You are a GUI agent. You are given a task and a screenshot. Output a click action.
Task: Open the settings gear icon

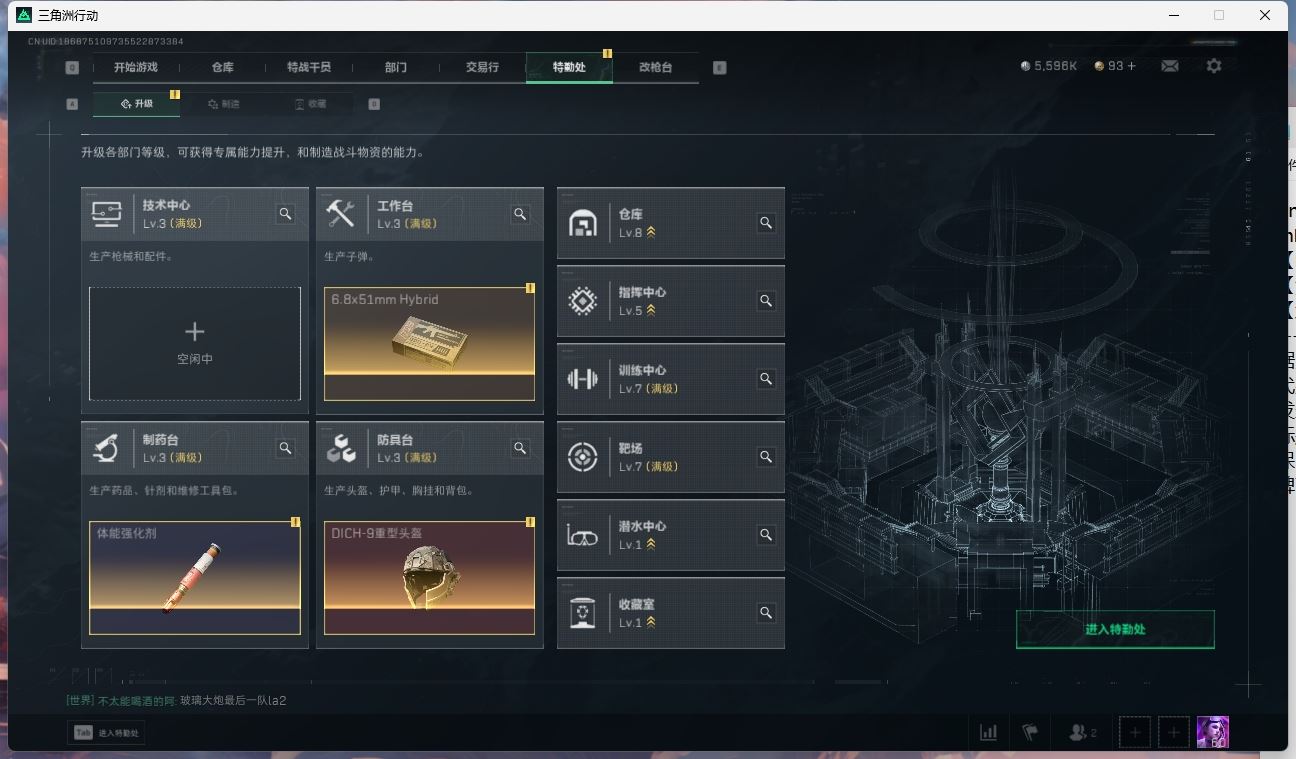[1213, 66]
